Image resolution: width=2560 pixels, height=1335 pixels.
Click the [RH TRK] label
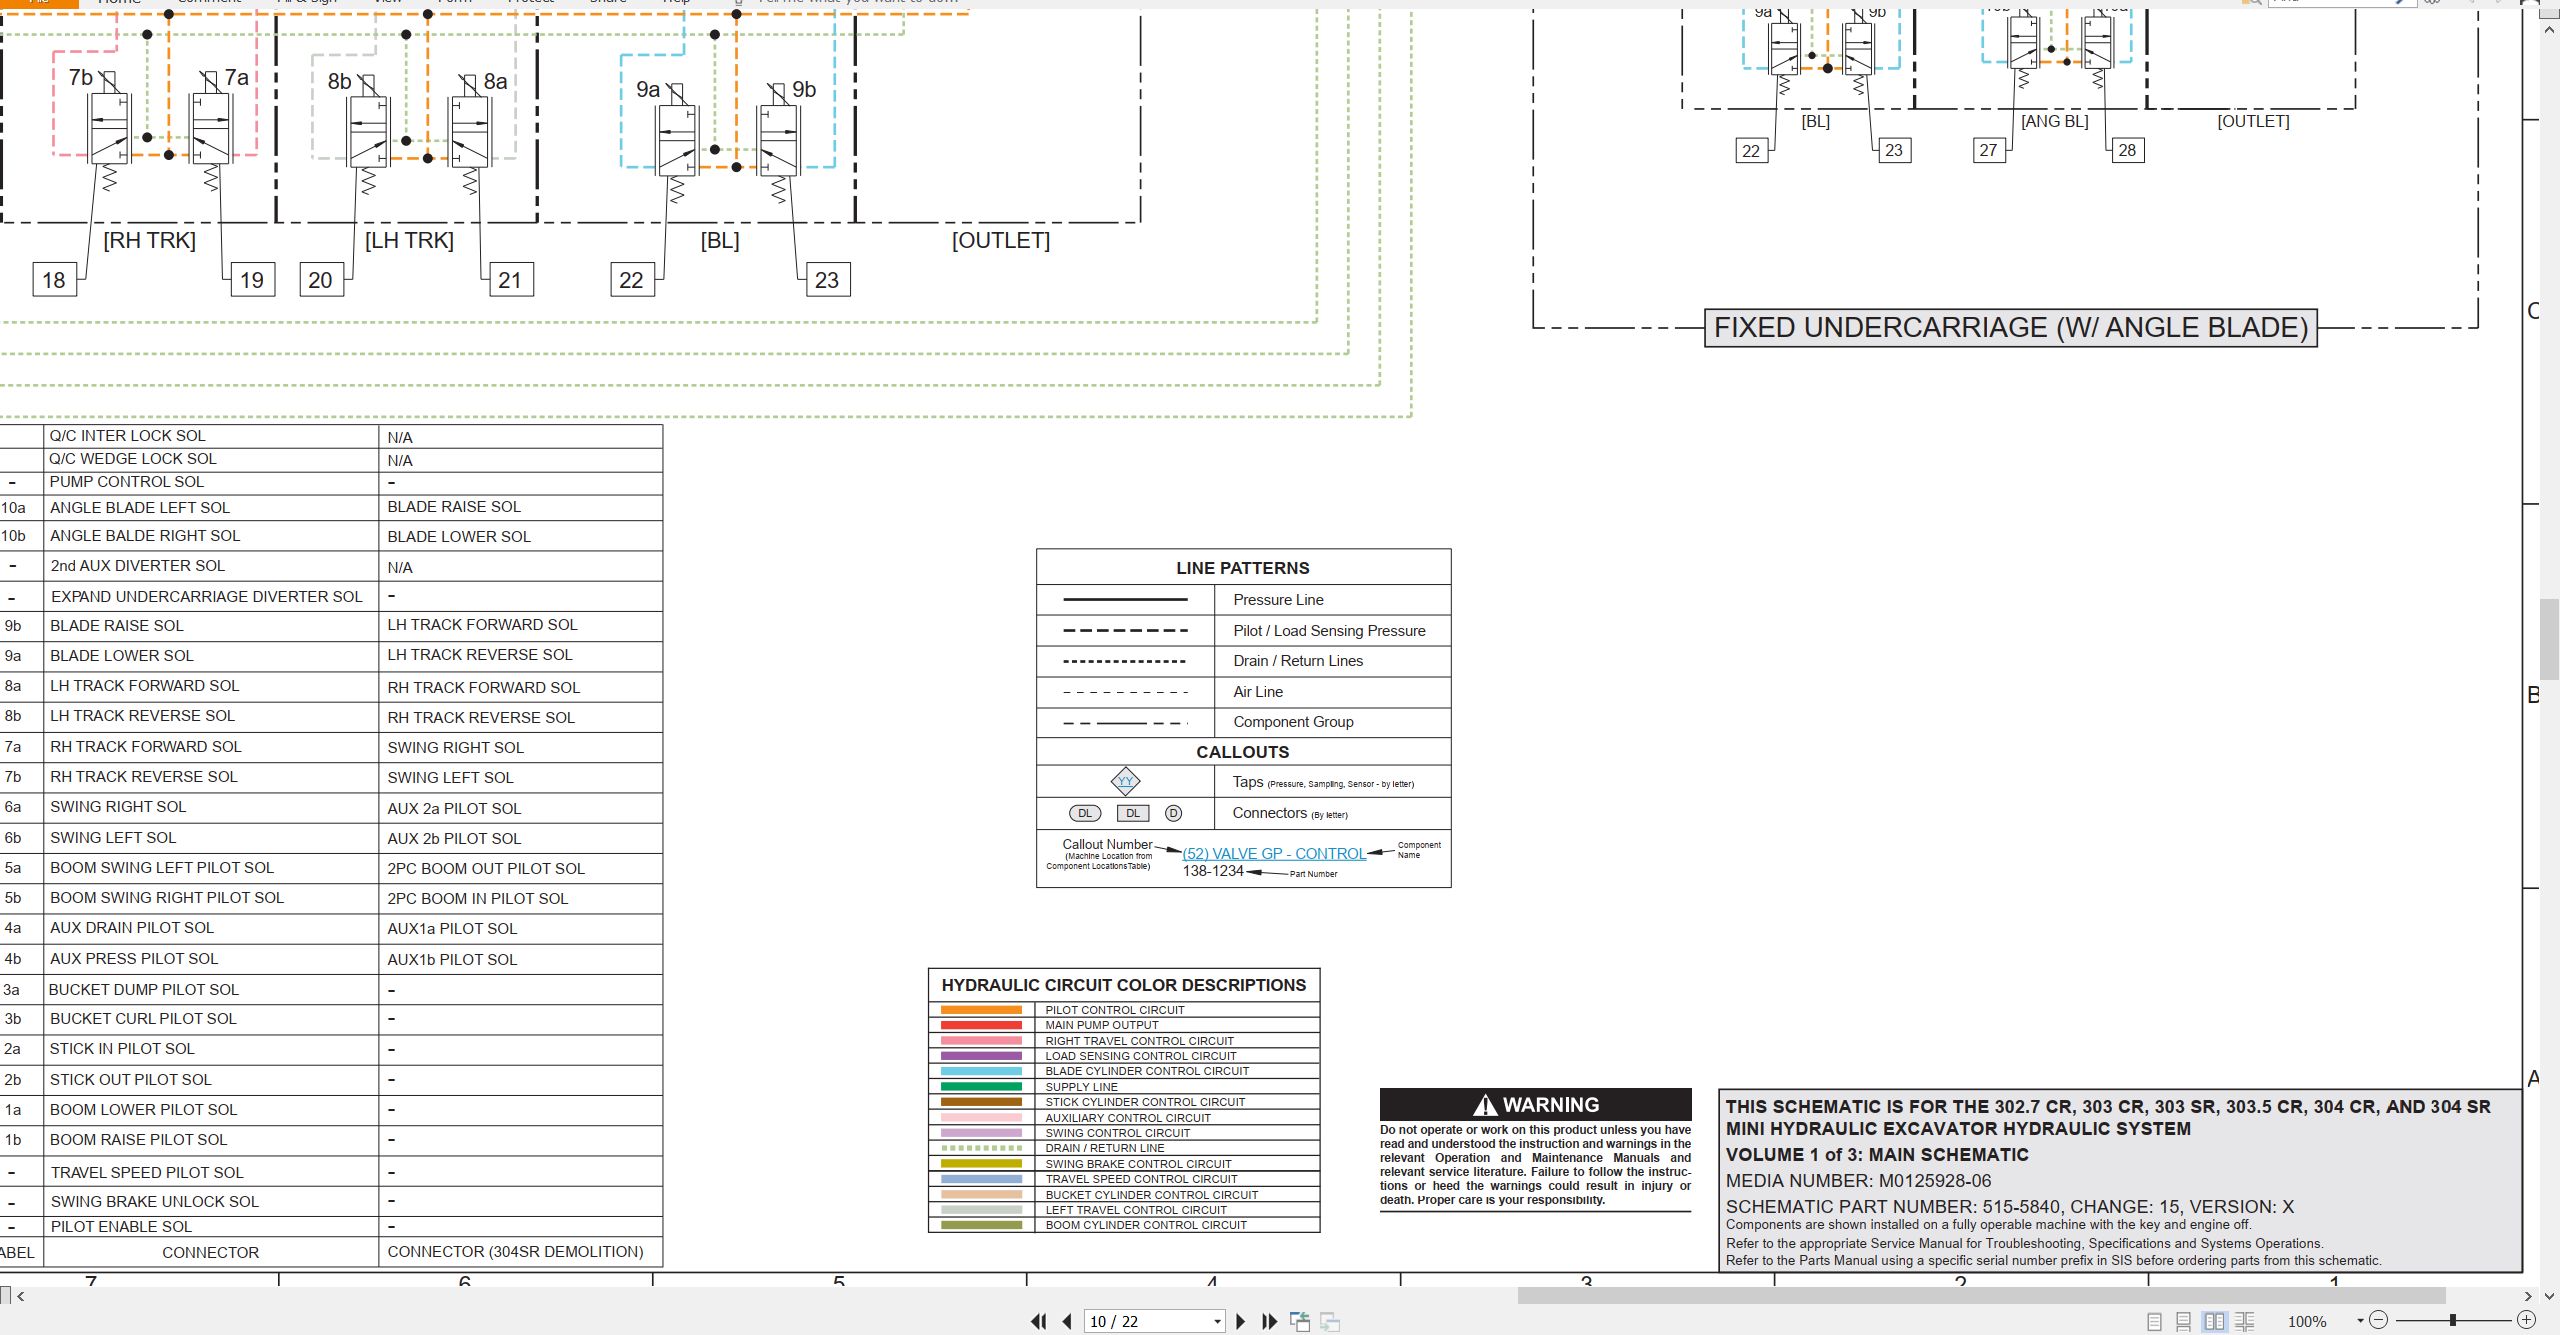click(149, 240)
